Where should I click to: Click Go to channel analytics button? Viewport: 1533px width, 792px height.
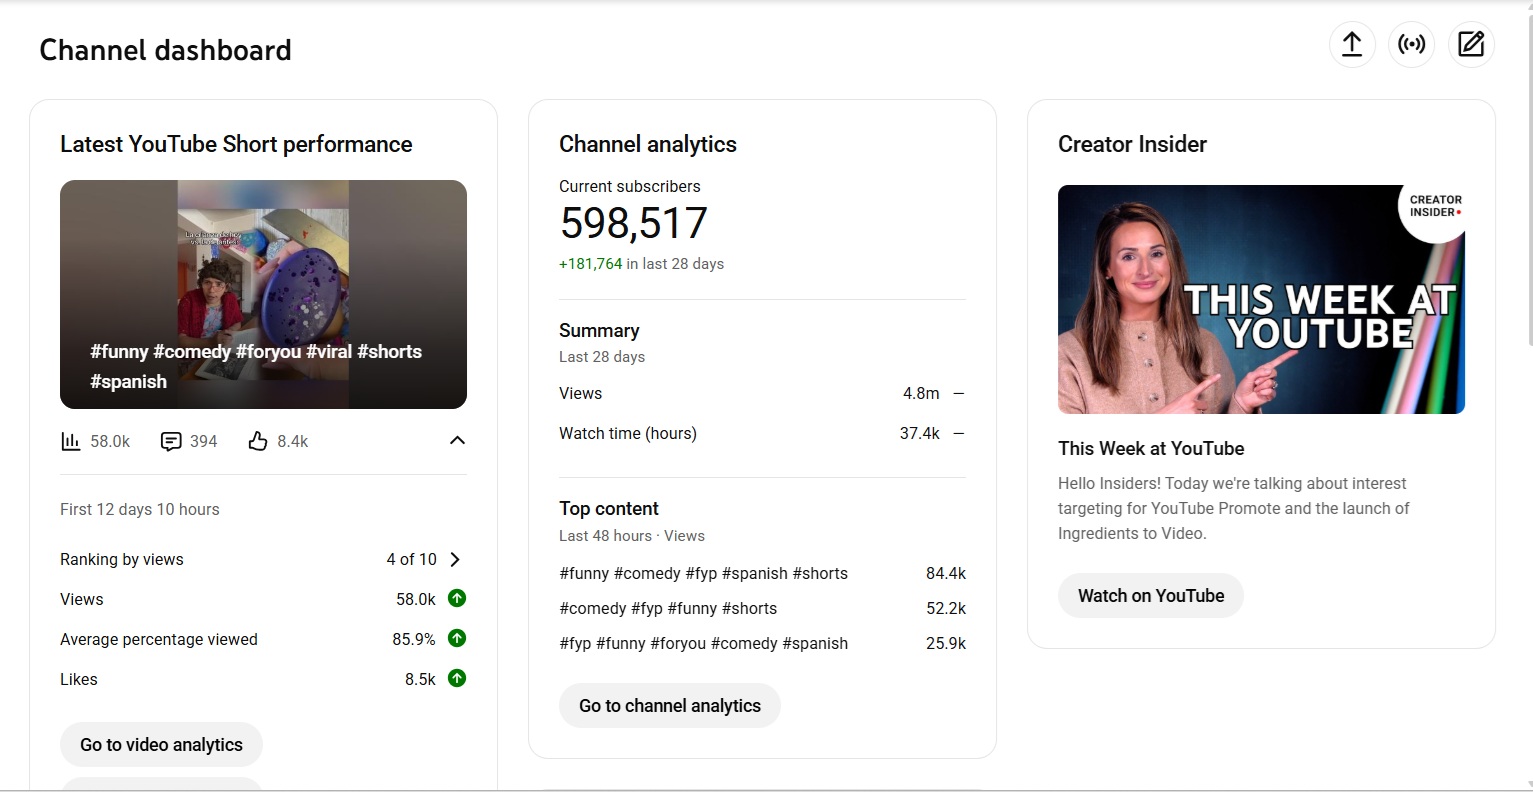(x=669, y=706)
